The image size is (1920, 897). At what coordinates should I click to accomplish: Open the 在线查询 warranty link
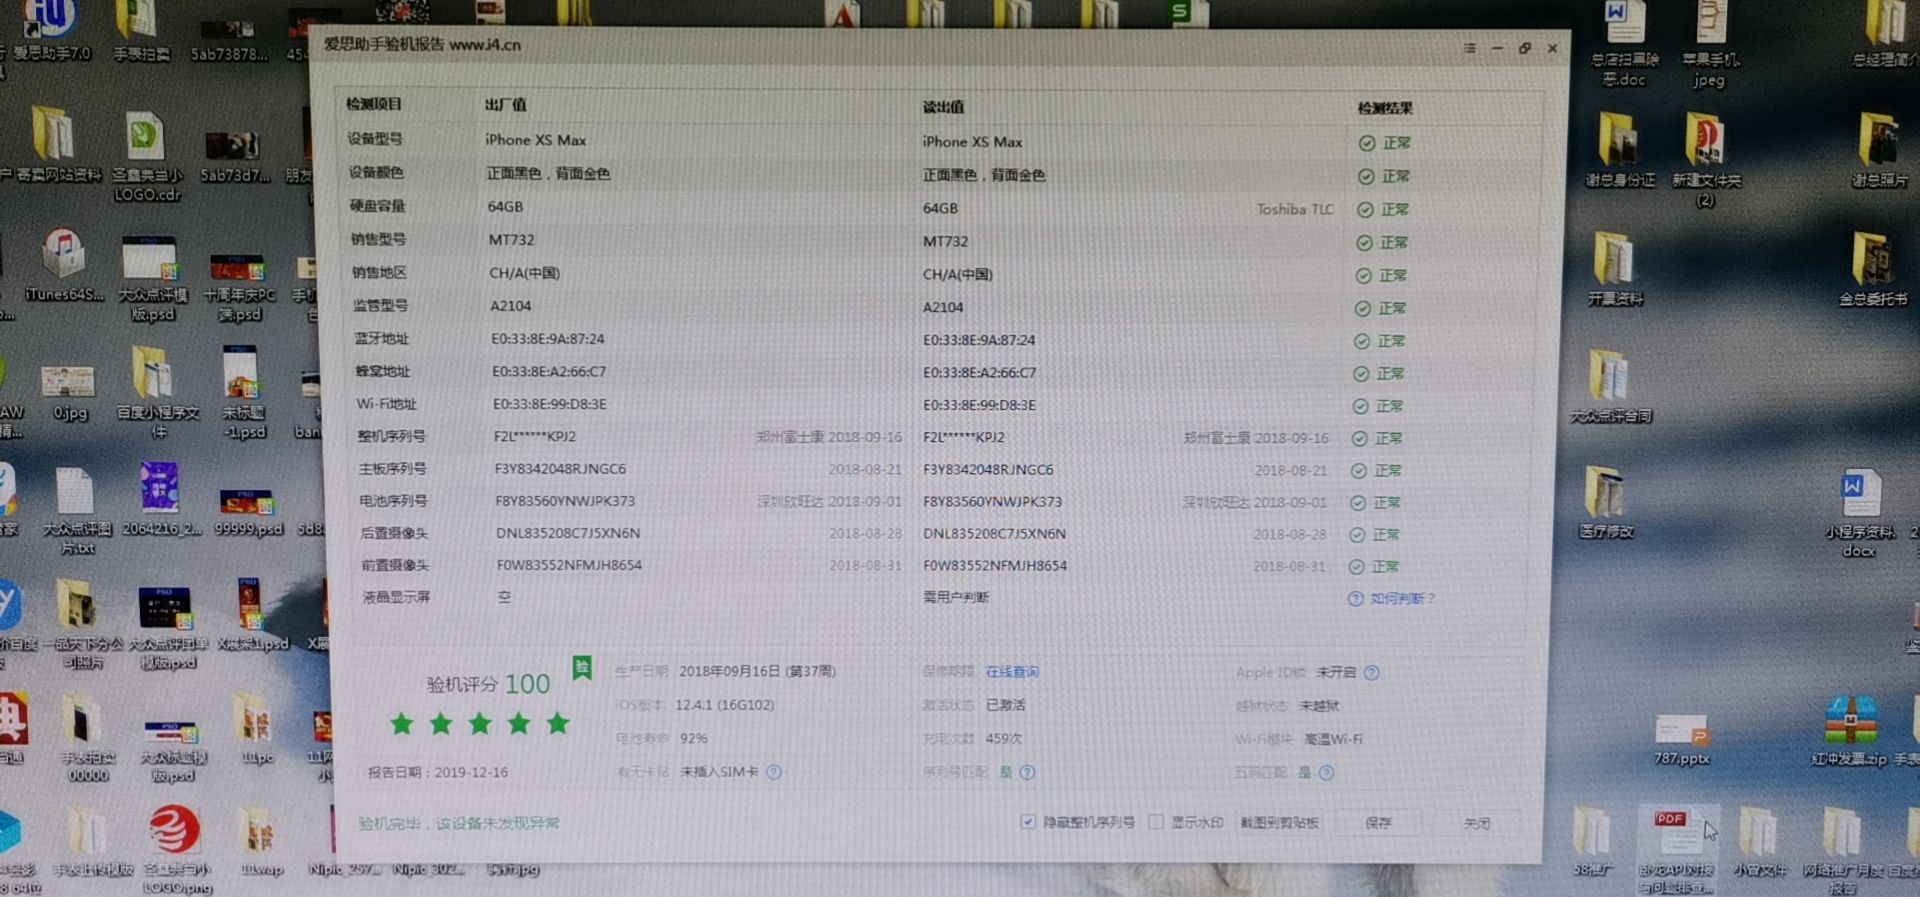tap(1012, 672)
